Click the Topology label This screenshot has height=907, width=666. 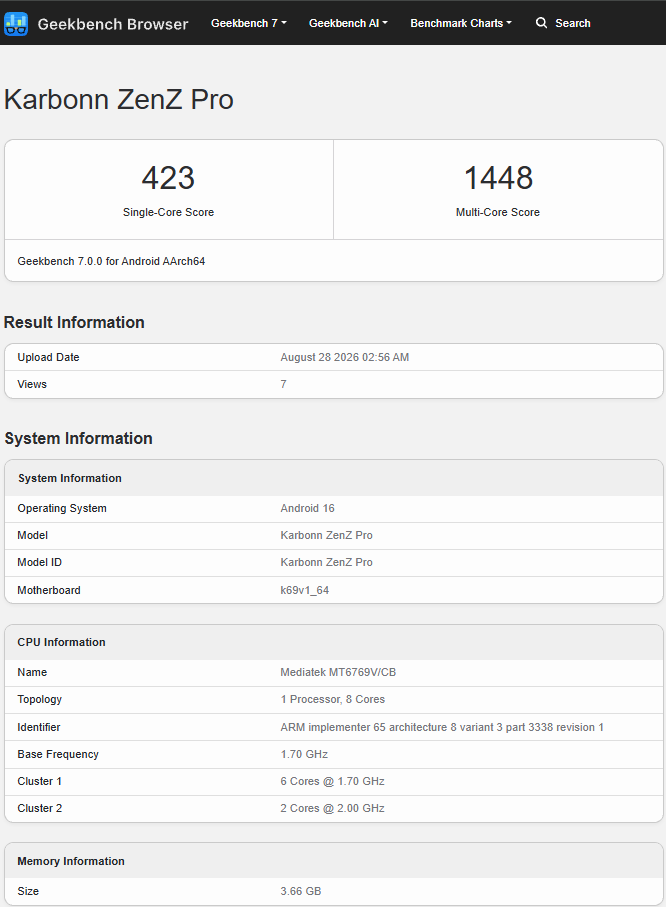point(39,699)
